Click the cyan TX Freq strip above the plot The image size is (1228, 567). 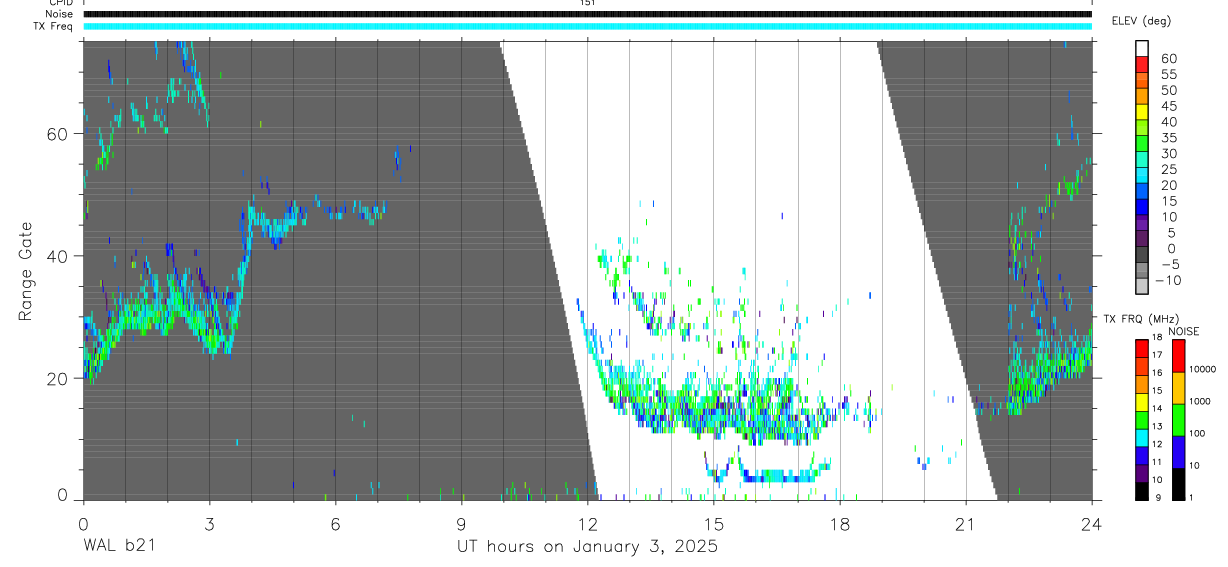coord(587,26)
